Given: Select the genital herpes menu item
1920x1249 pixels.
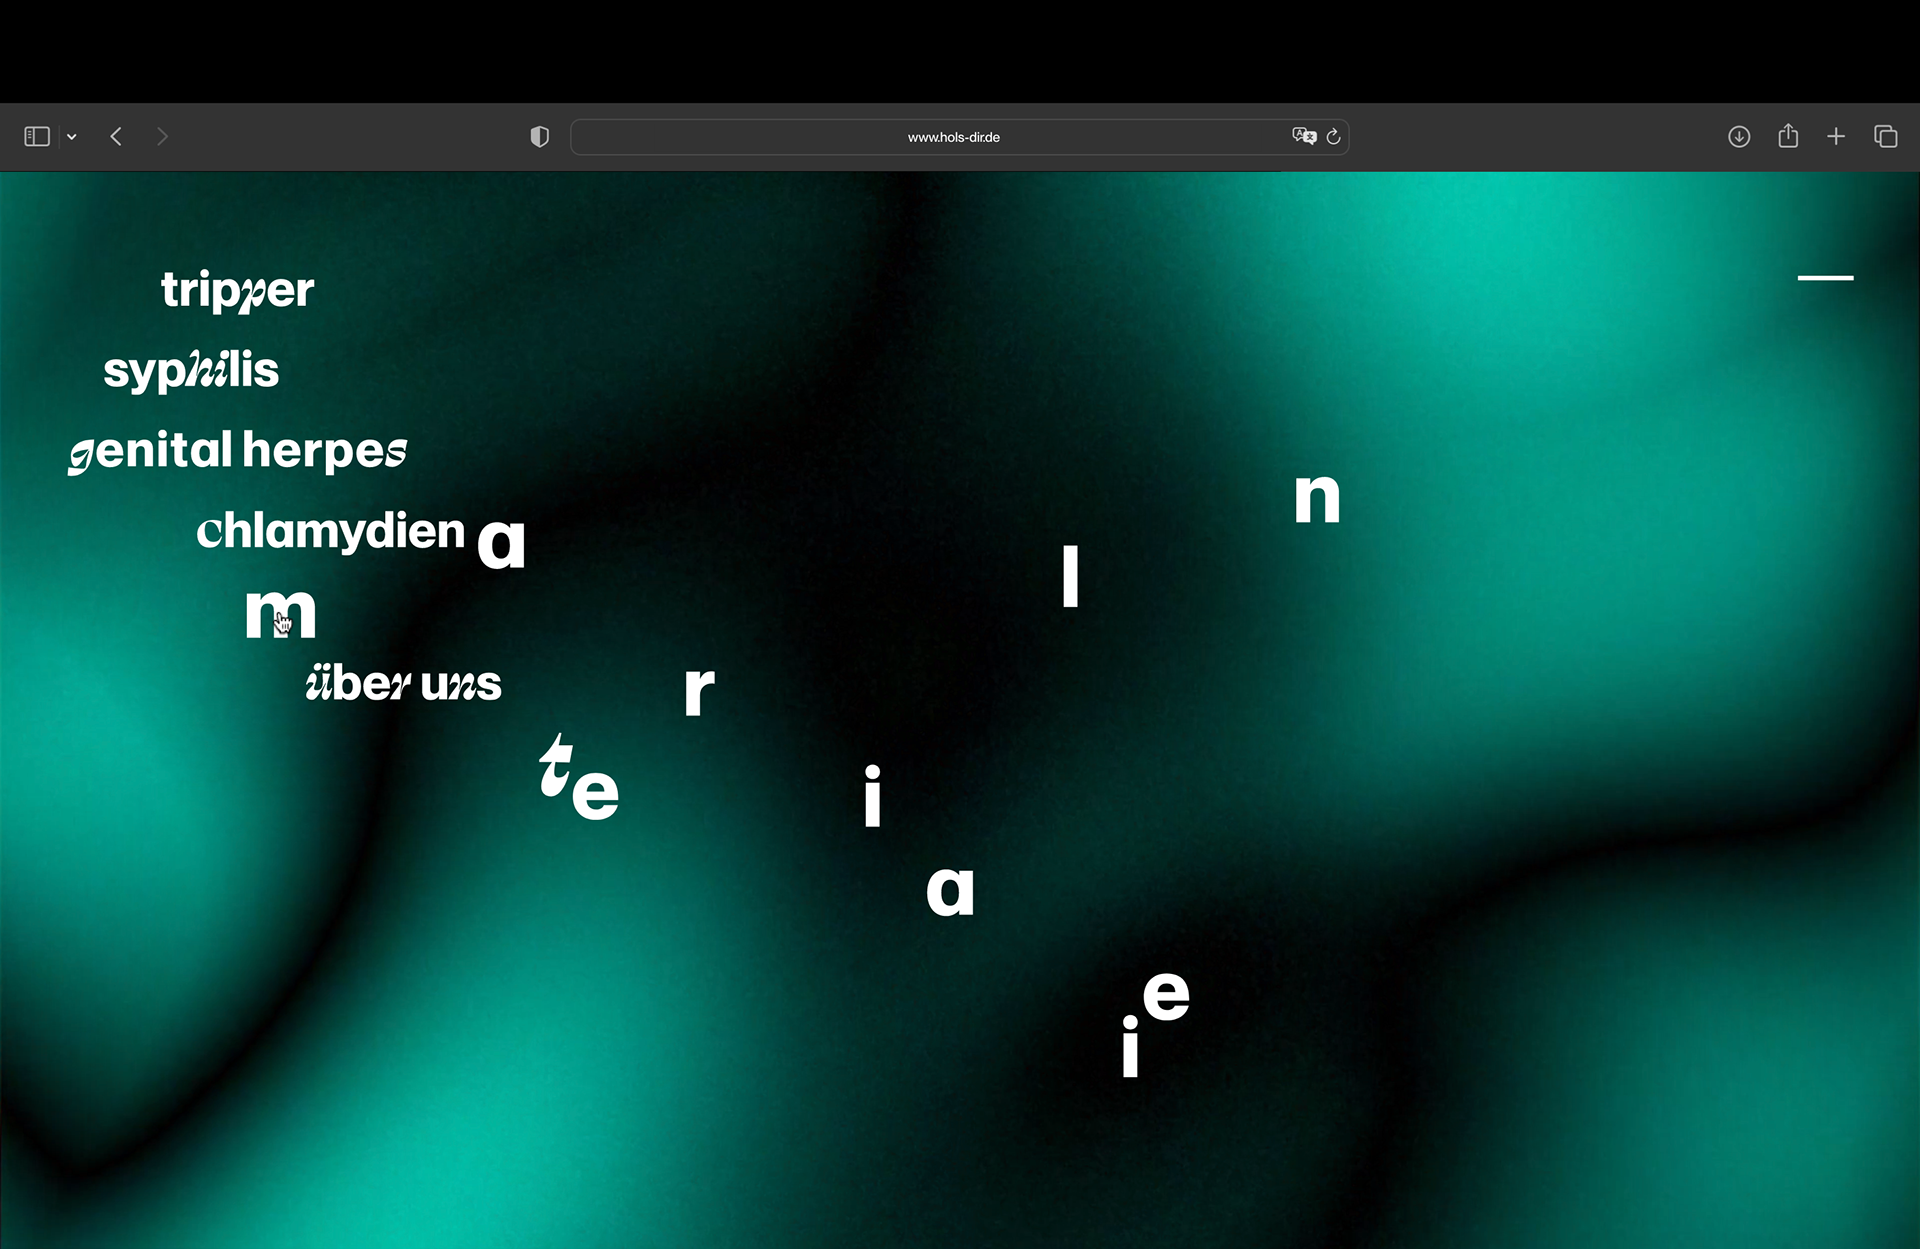Looking at the screenshot, I should pyautogui.click(x=238, y=451).
